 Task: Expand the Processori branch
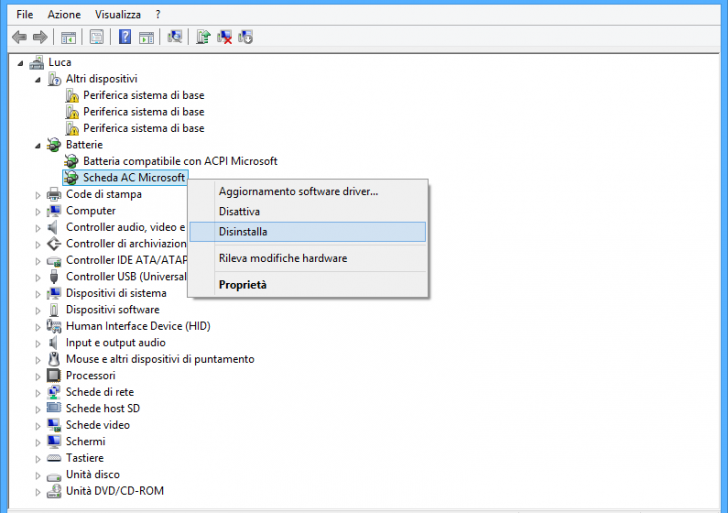(x=38, y=377)
